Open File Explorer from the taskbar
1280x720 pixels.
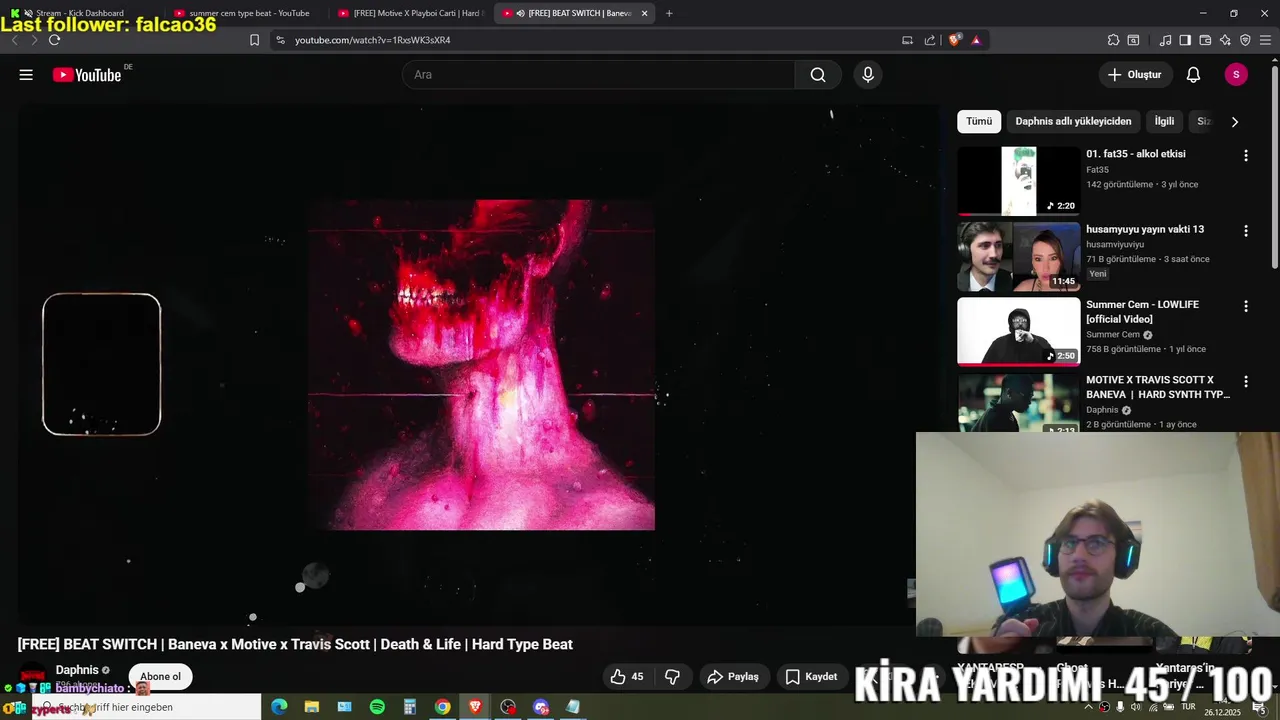tap(312, 707)
